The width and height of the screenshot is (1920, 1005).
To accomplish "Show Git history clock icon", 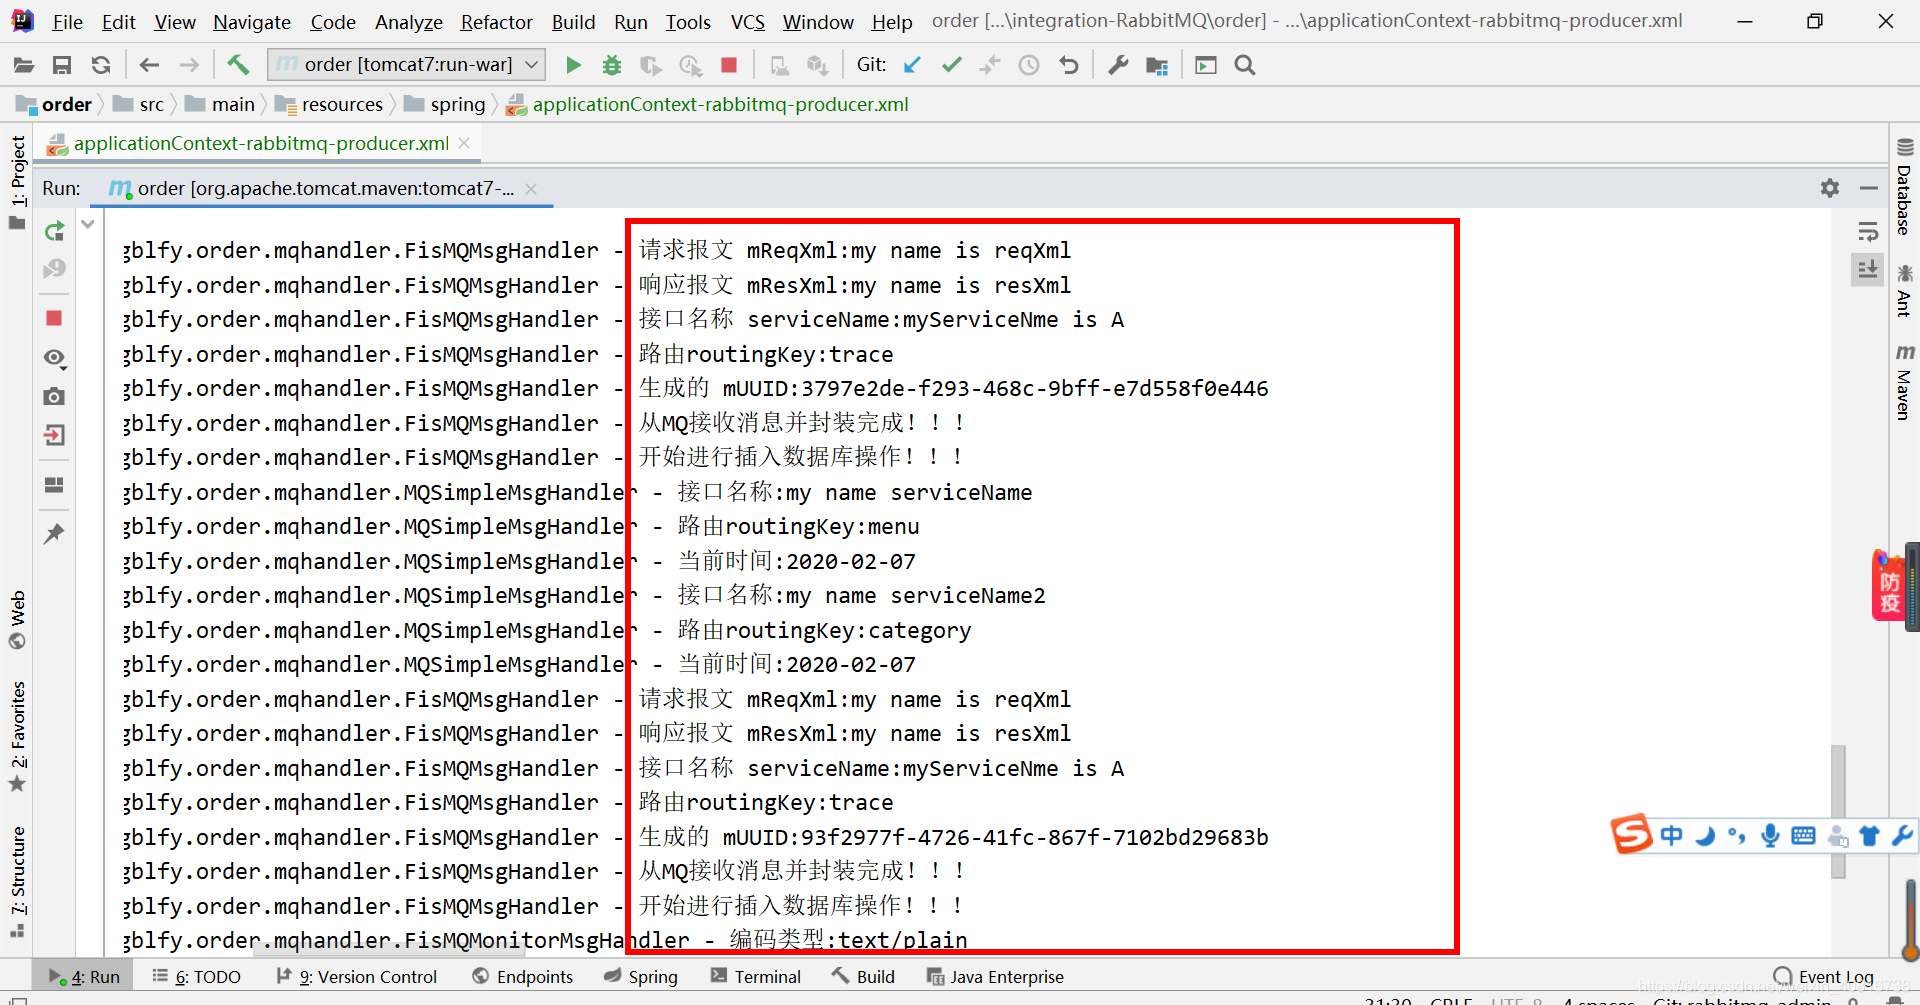I will [1029, 65].
